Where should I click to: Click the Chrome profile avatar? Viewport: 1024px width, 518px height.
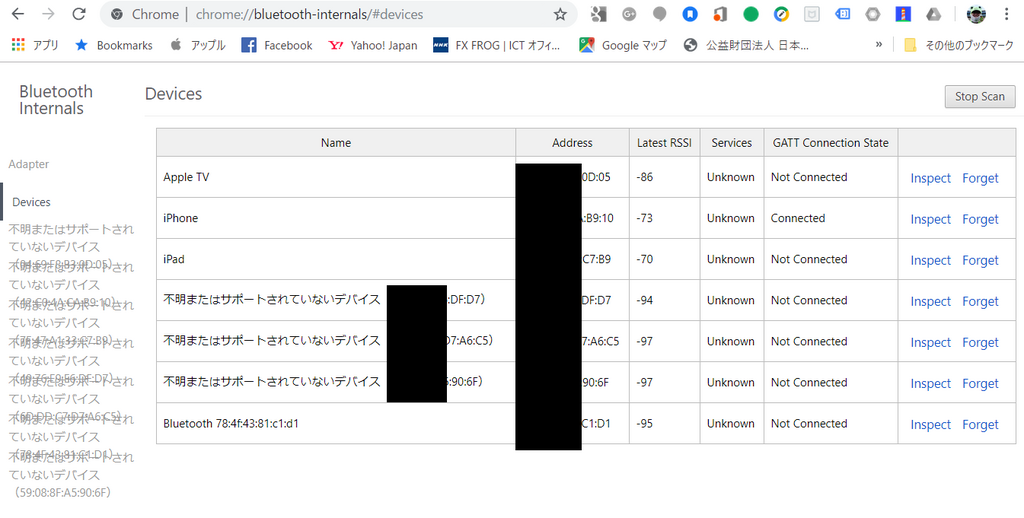976,14
